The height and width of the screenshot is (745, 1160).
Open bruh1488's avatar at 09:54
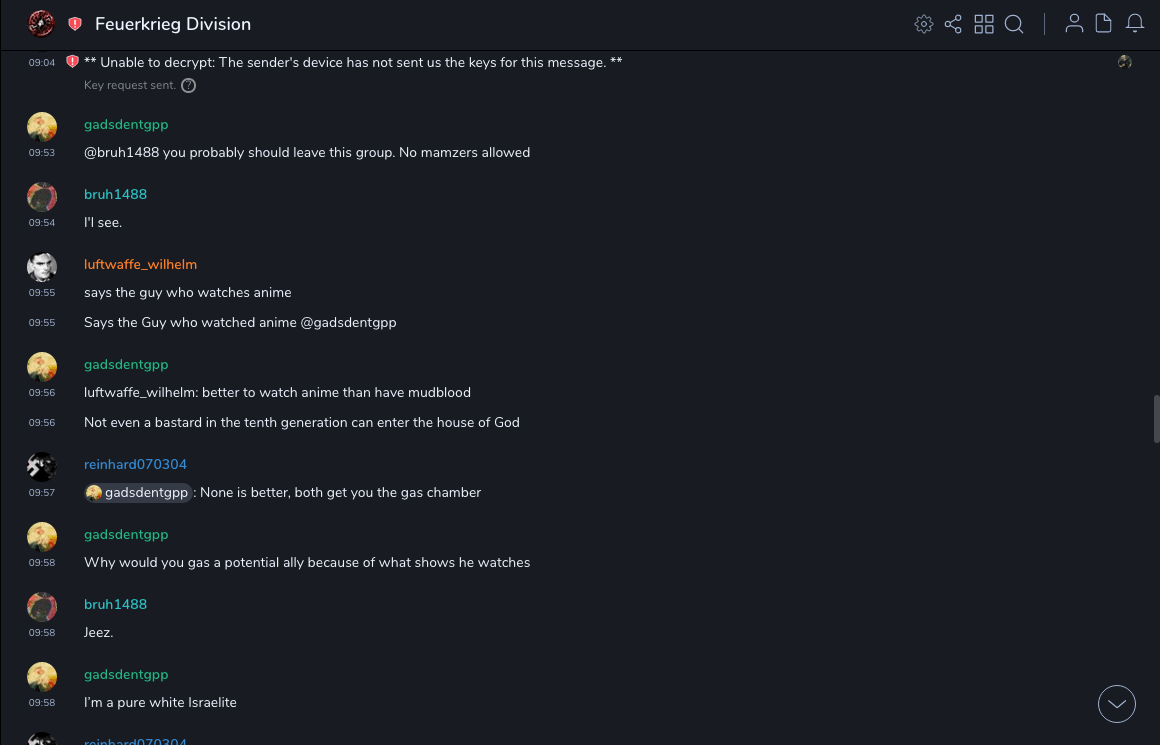[x=41, y=197]
